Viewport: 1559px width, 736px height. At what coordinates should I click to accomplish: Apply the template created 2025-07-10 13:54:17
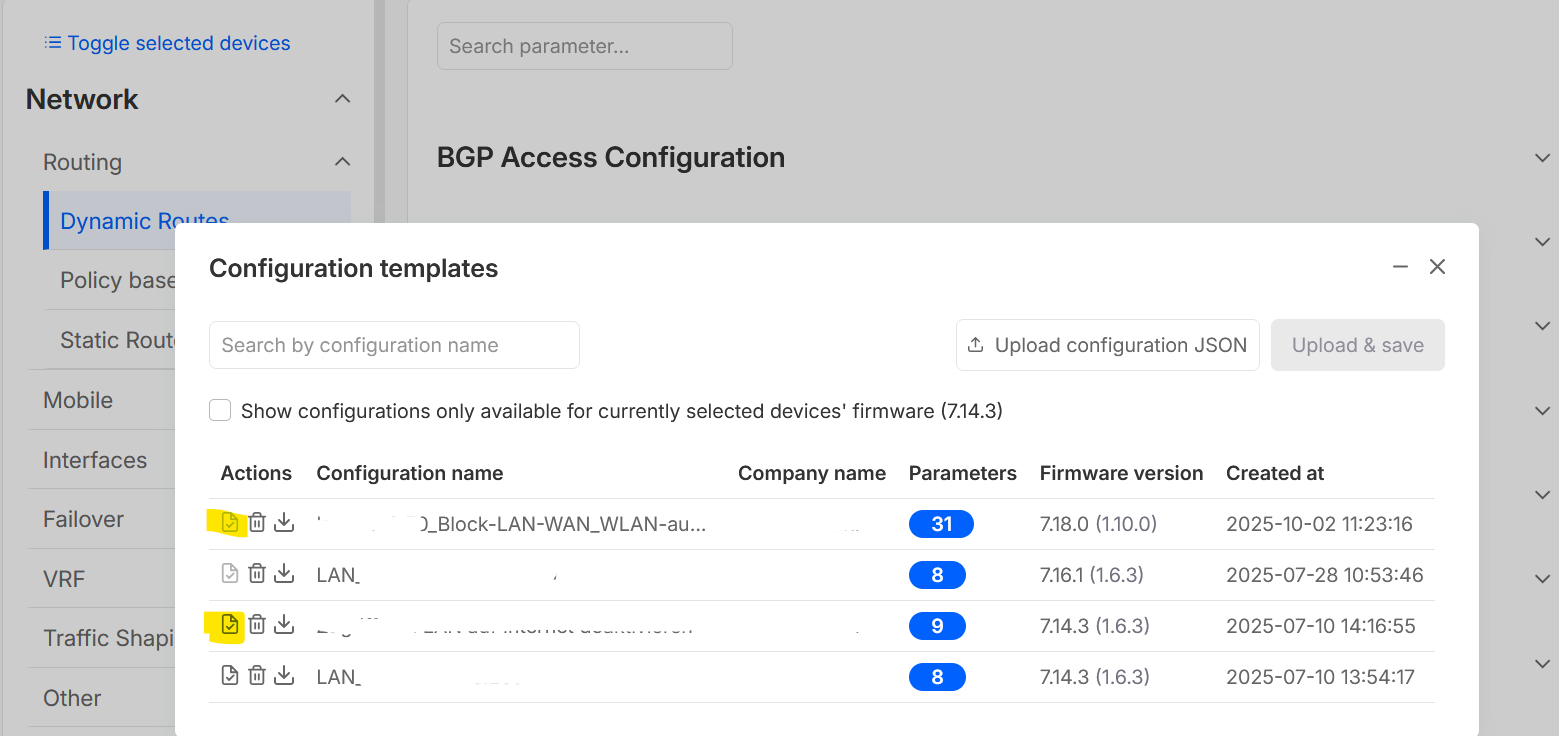(x=230, y=677)
